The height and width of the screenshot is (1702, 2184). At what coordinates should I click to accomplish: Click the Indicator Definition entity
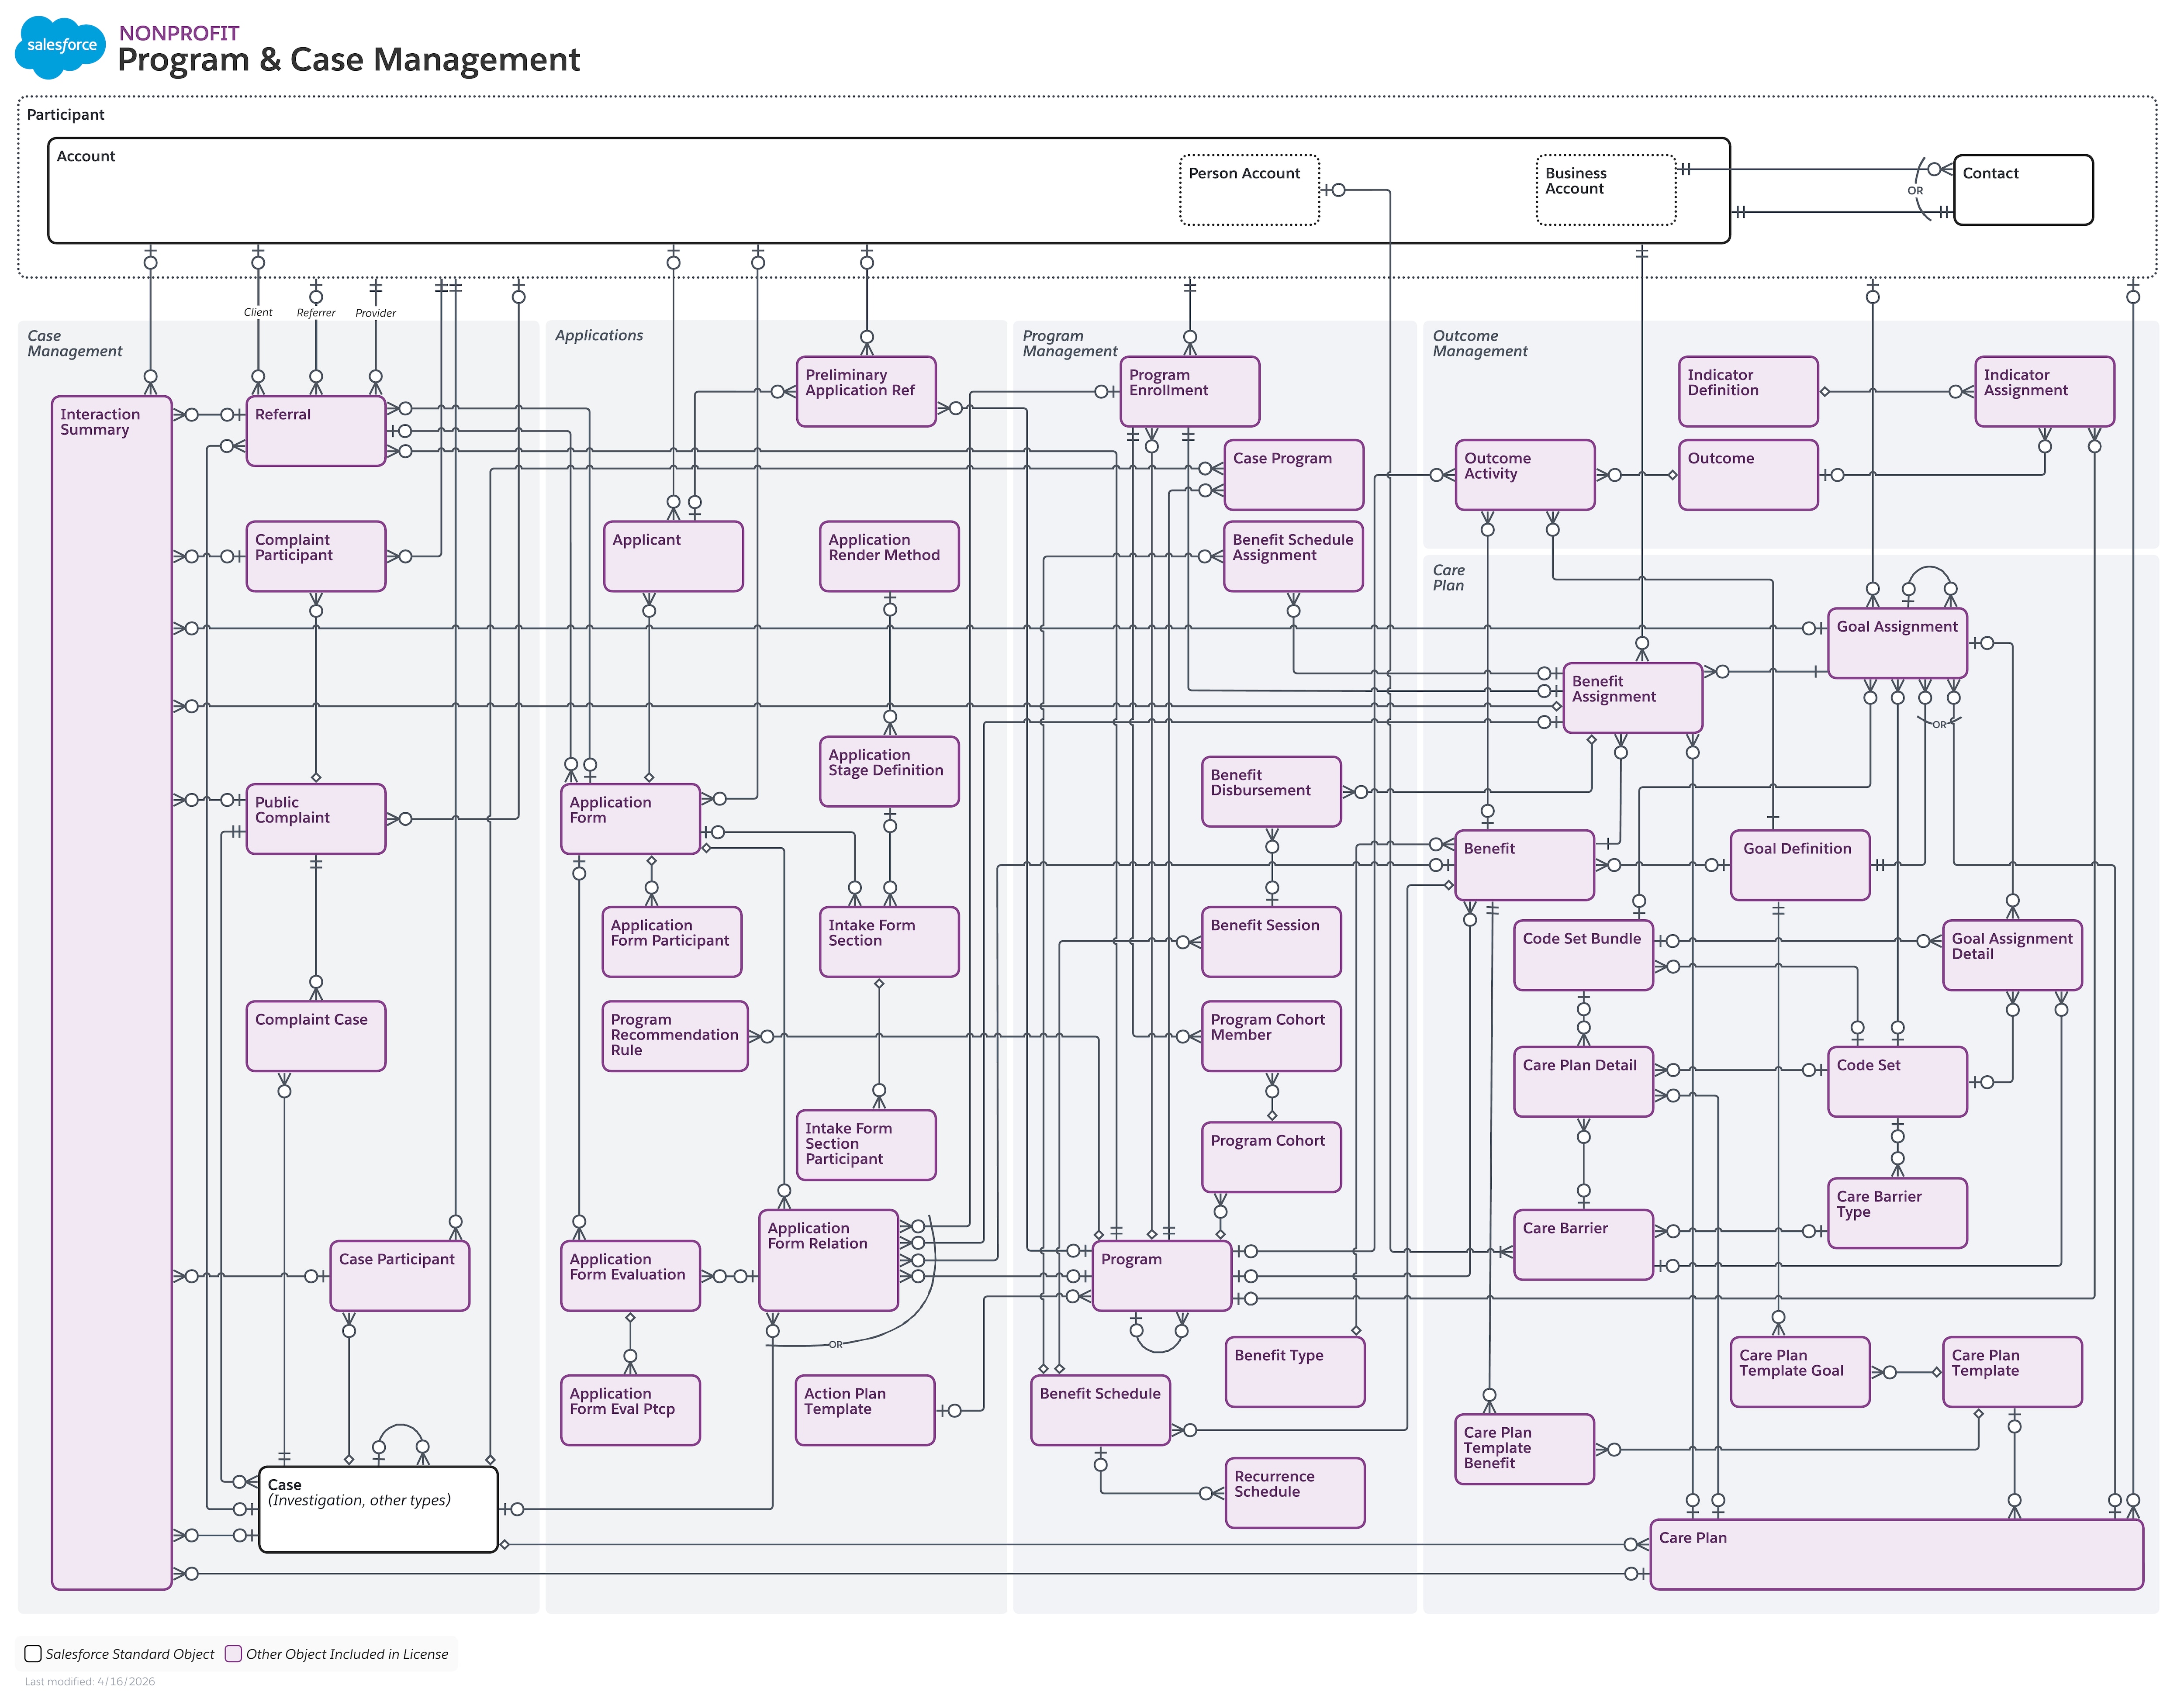pos(1749,392)
